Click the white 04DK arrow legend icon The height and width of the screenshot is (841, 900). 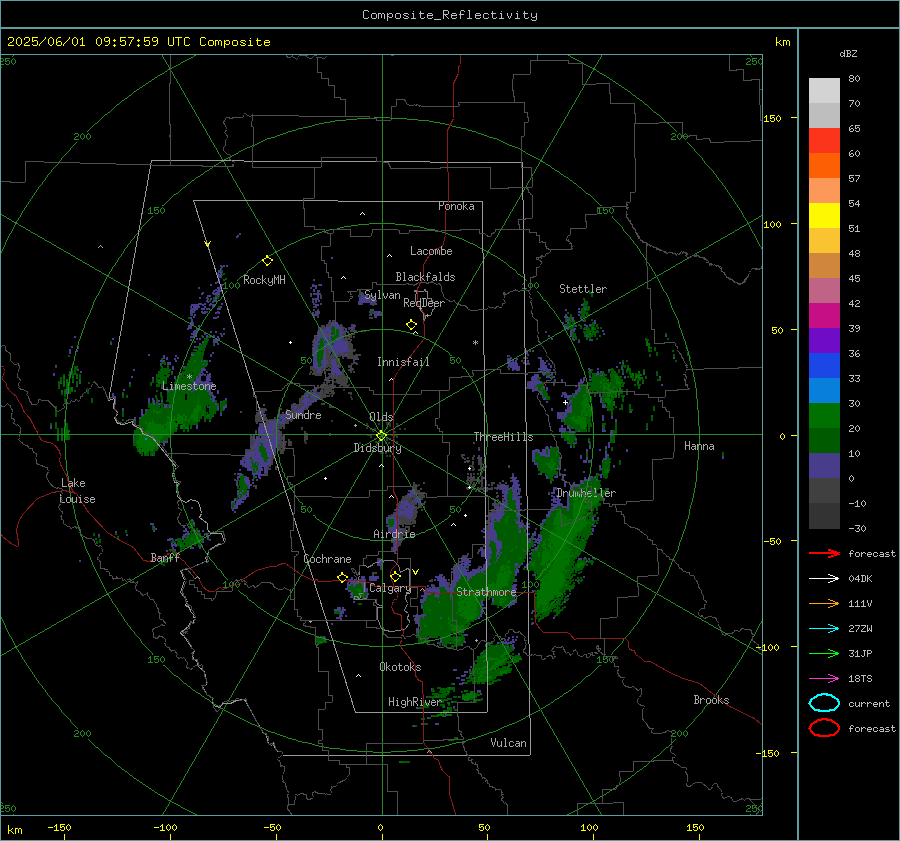[x=824, y=579]
